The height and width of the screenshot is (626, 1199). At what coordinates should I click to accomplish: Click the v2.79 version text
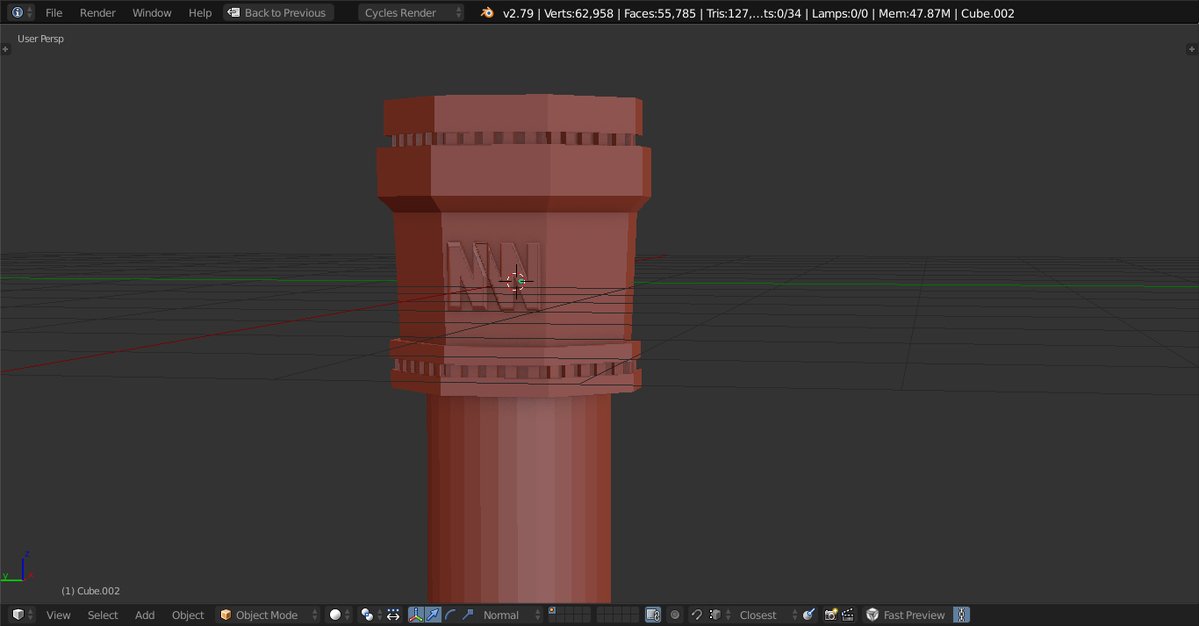tap(518, 13)
